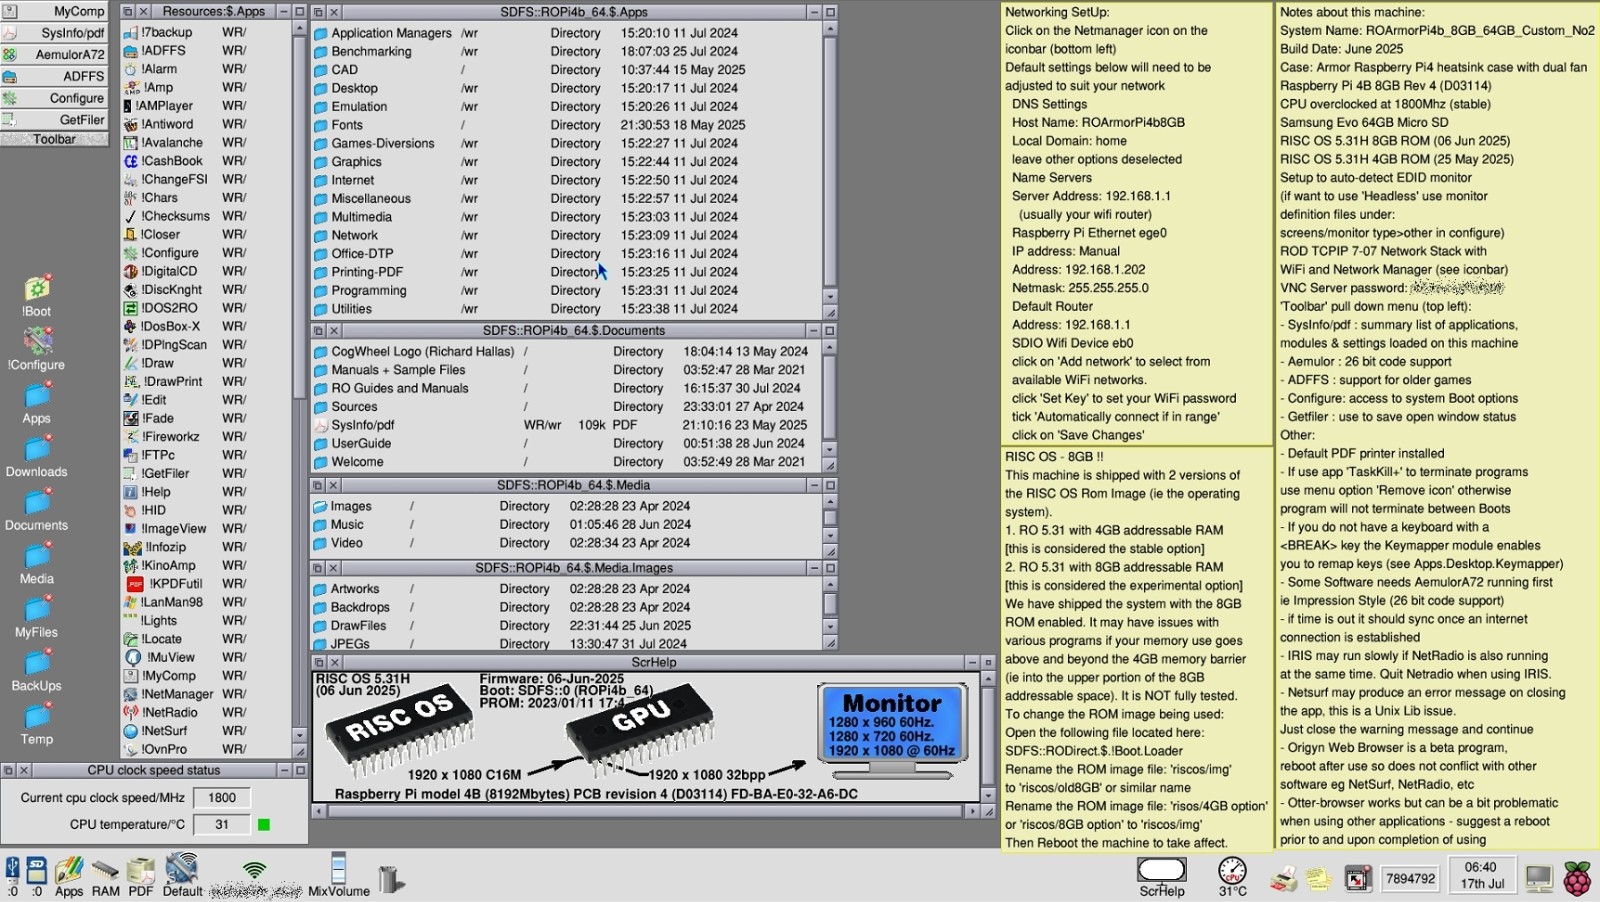Image resolution: width=1600 pixels, height=902 pixels.
Task: Open RO Guides and Manuals directory
Action: pyautogui.click(x=390, y=388)
